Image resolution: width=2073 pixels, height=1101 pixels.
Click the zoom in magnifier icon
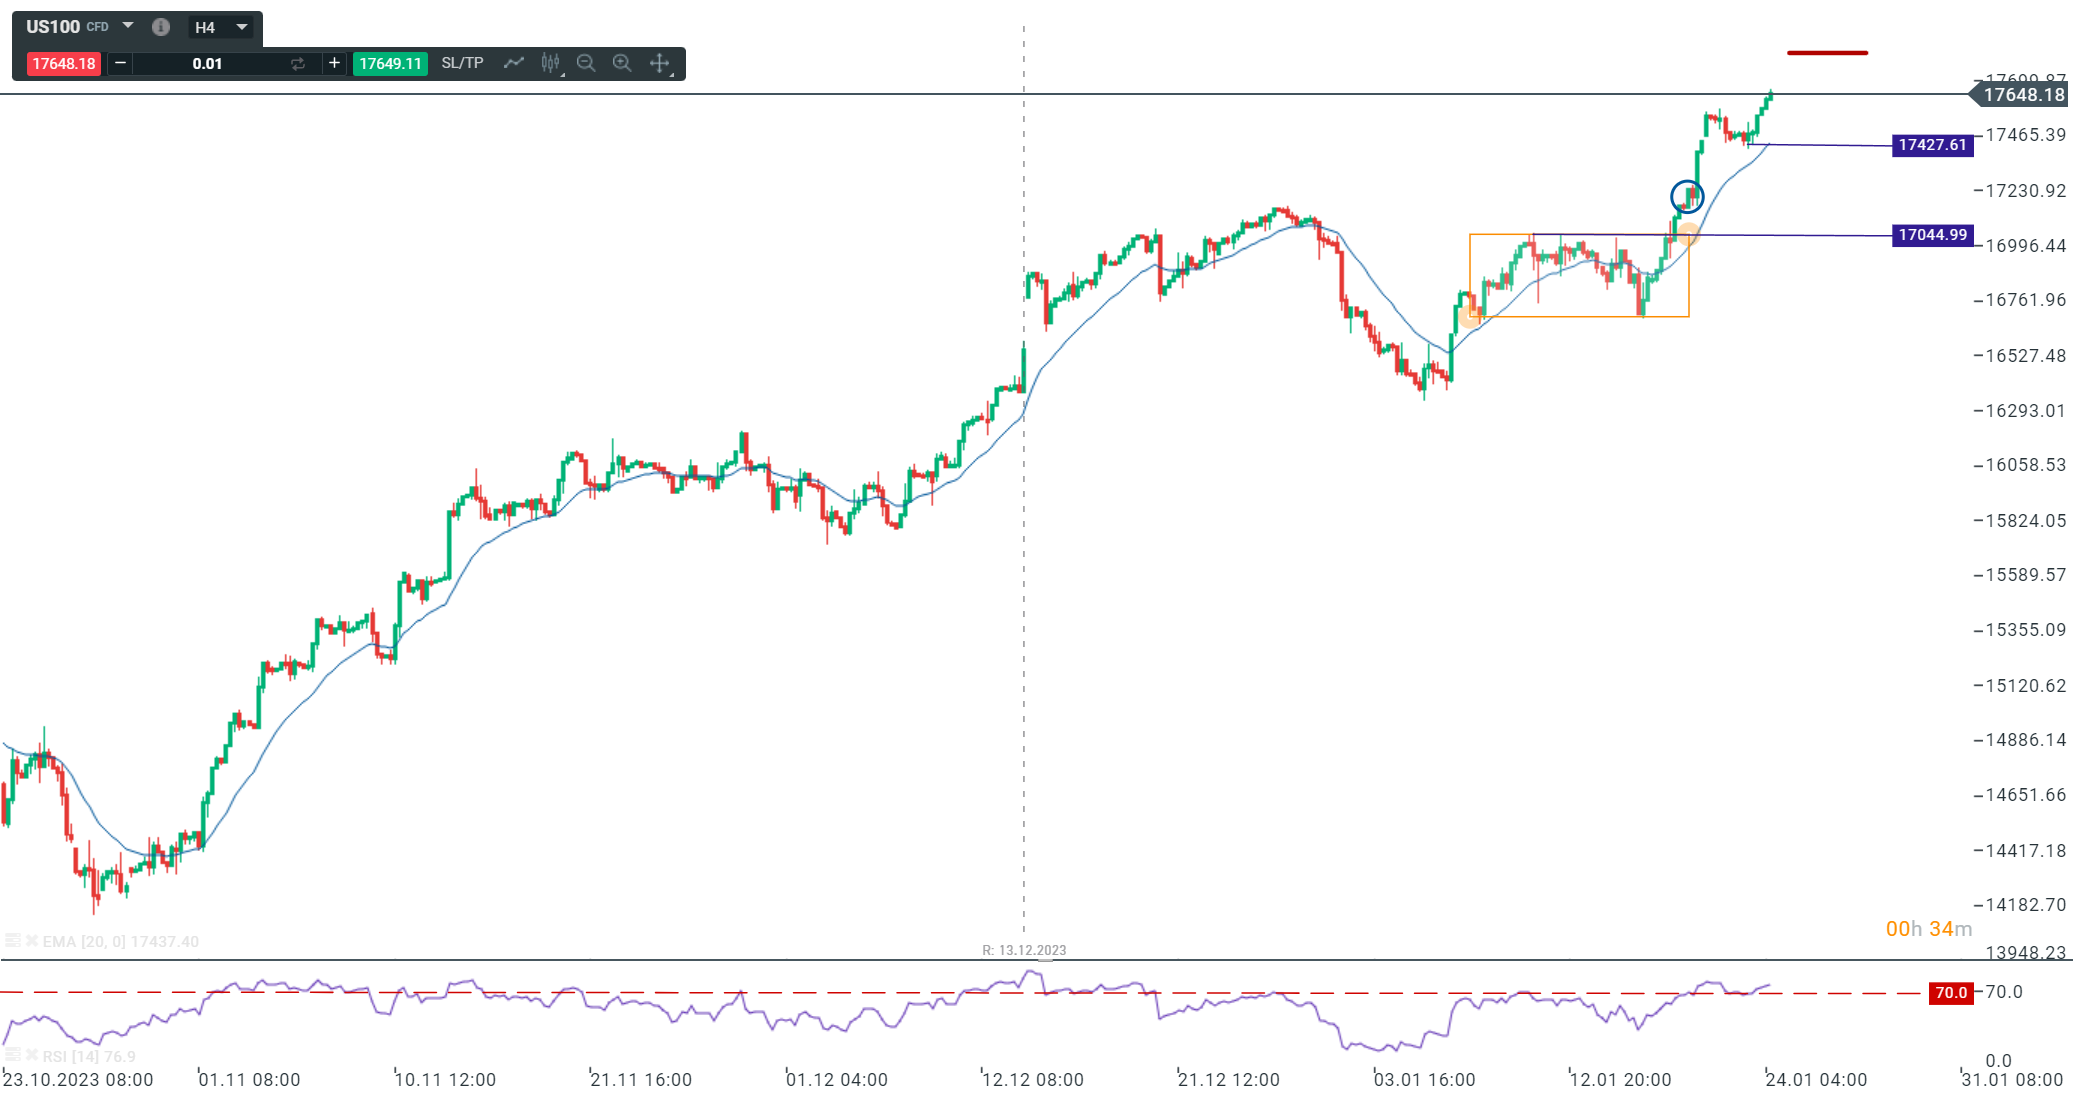[x=621, y=62]
